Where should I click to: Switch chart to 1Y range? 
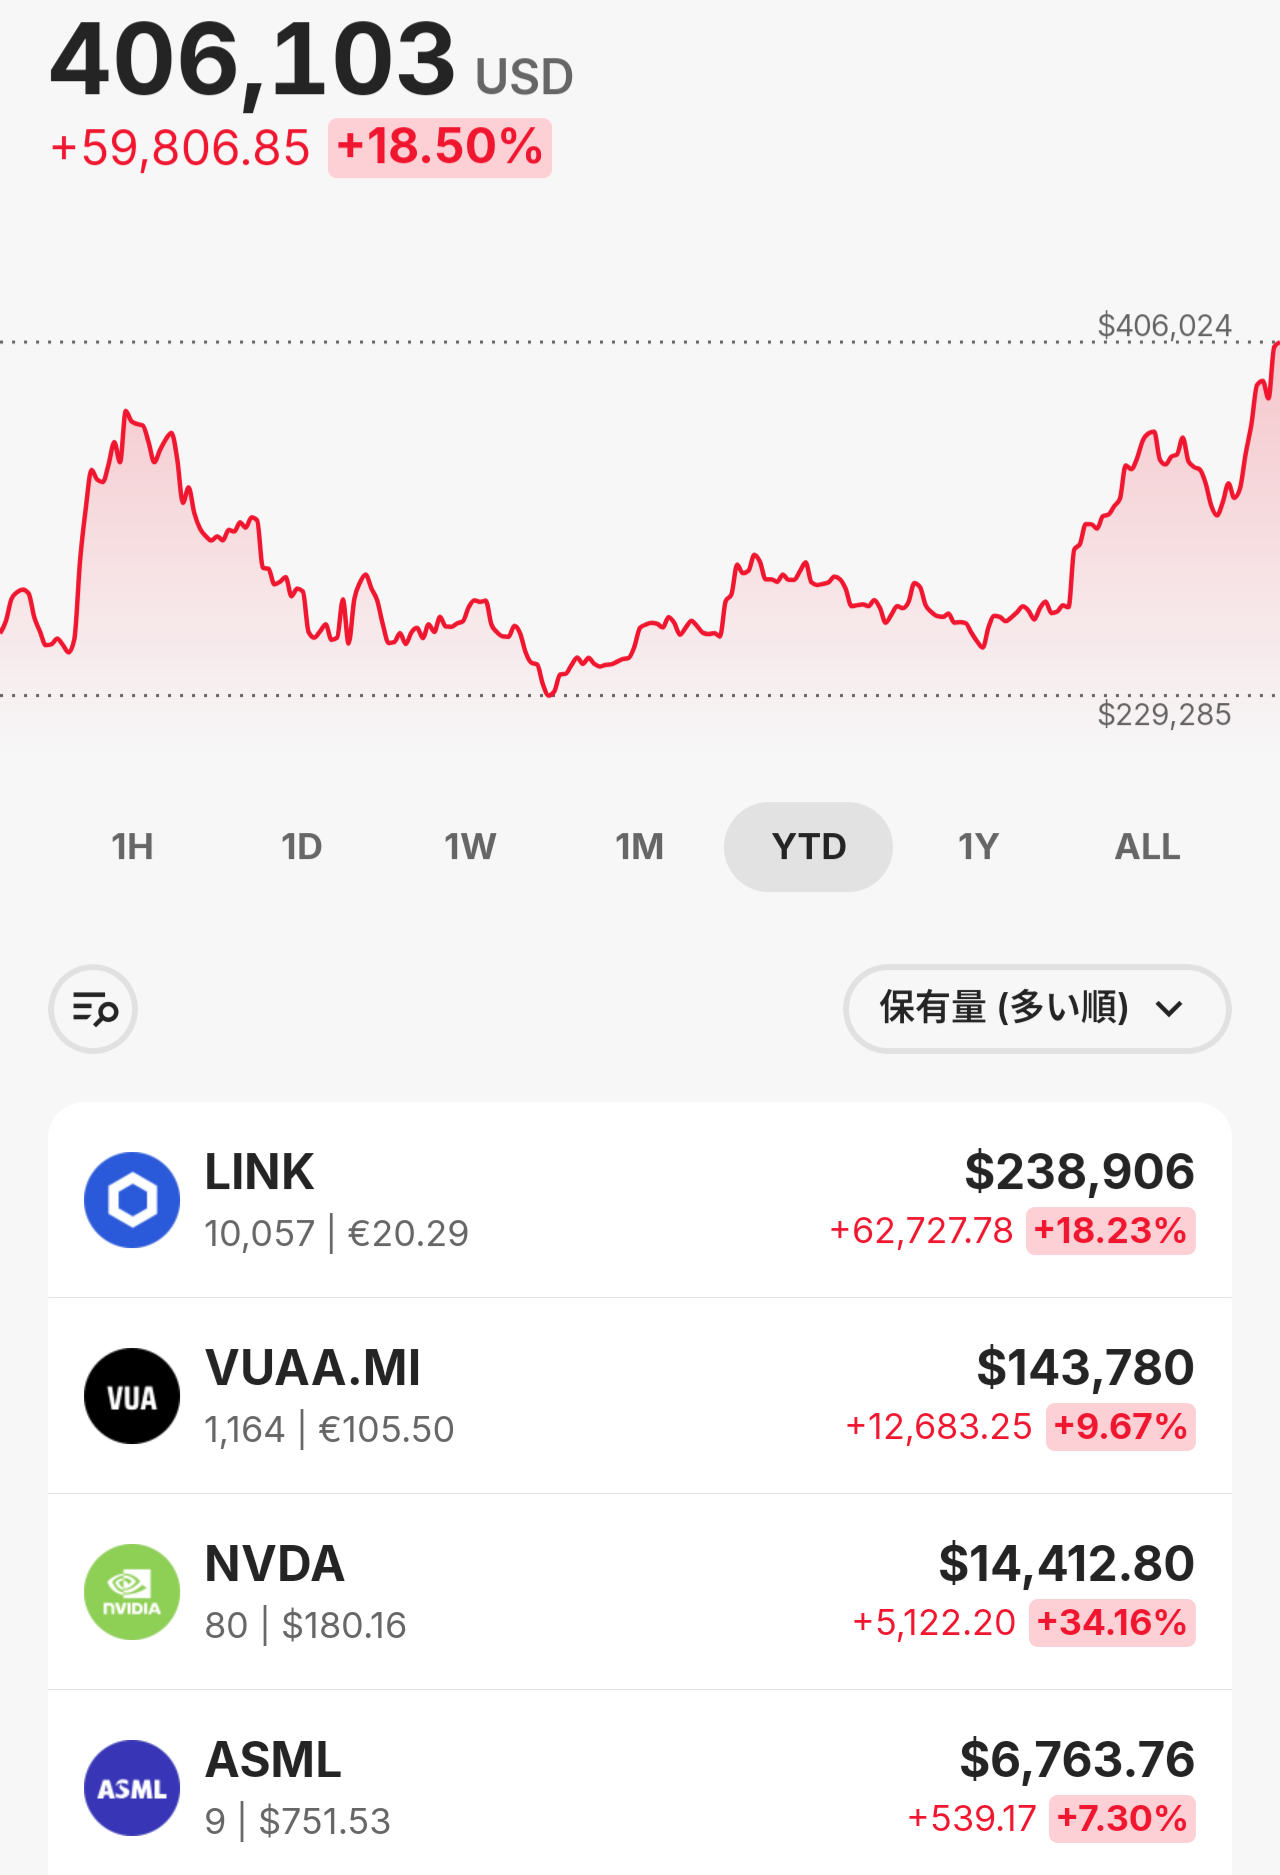coord(978,847)
